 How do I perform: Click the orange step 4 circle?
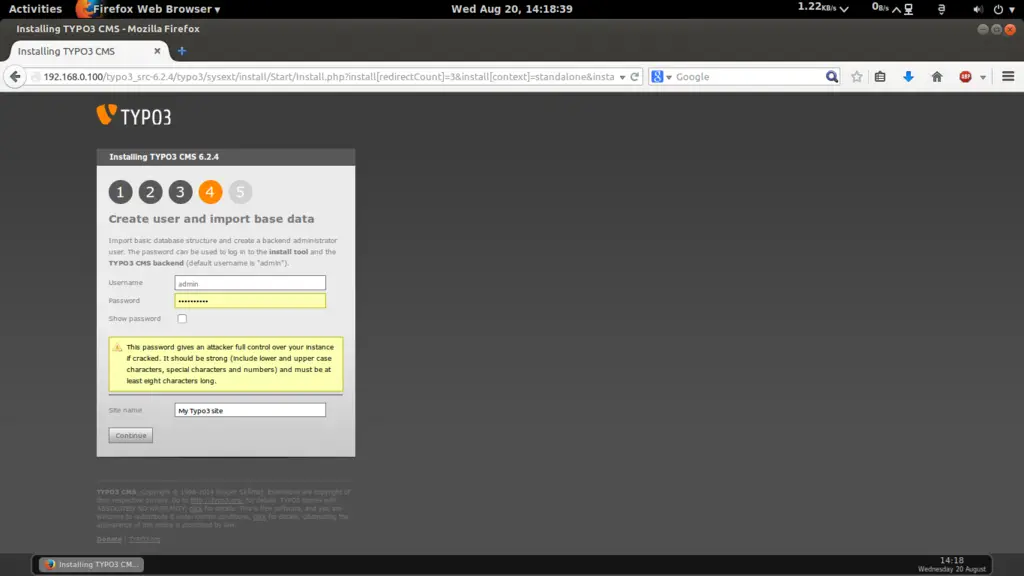point(210,192)
